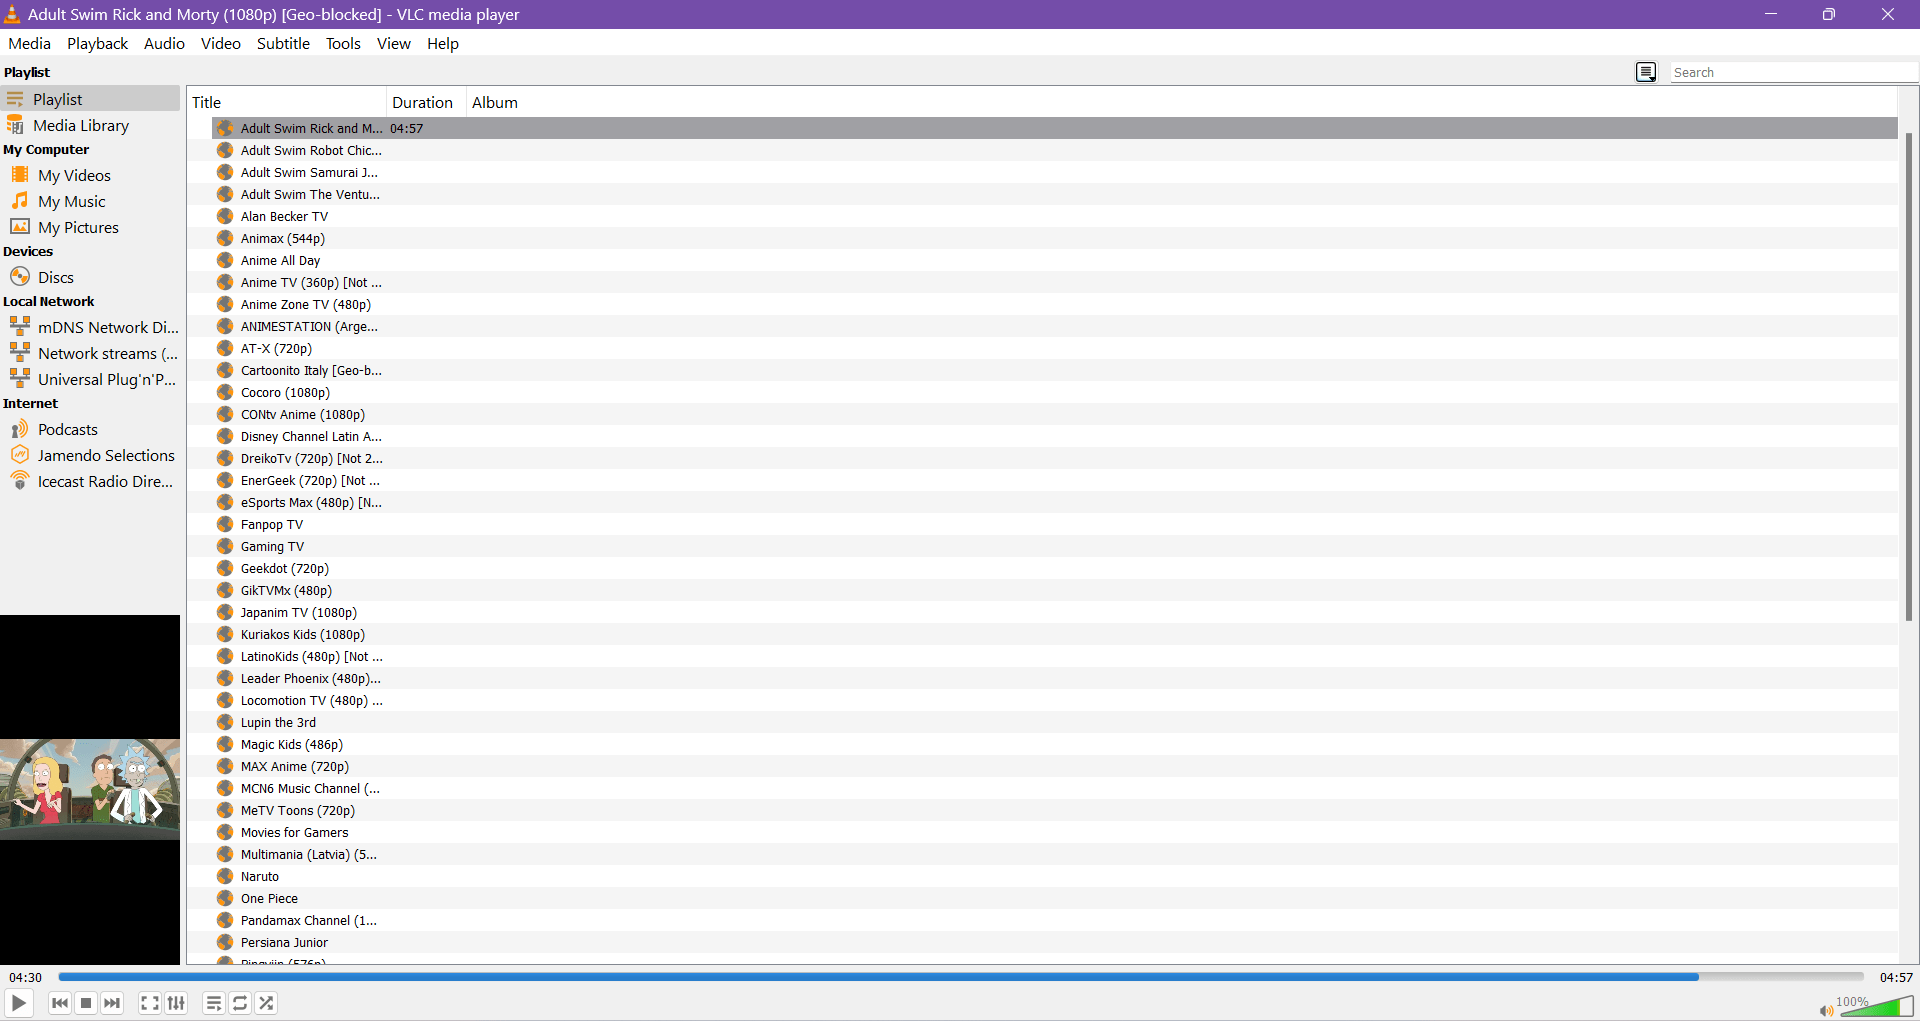This screenshot has height=1021, width=1920.
Task: Select Playlist in the sidebar
Action: point(90,99)
